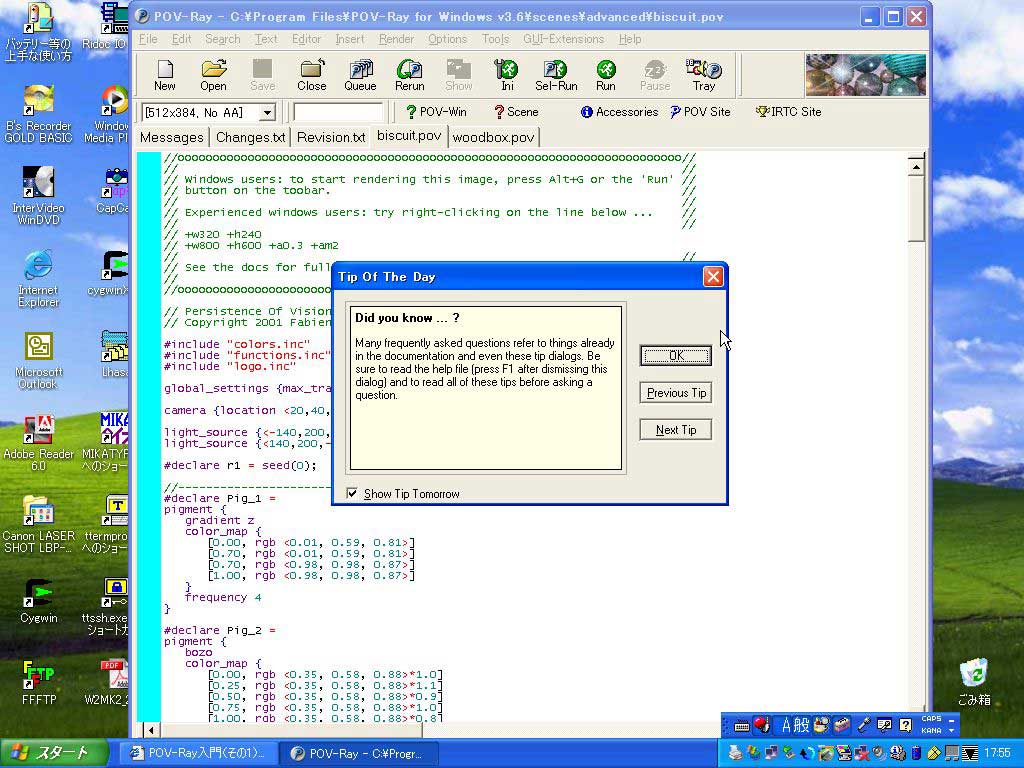Click the IME help question mark icon

coord(905,725)
